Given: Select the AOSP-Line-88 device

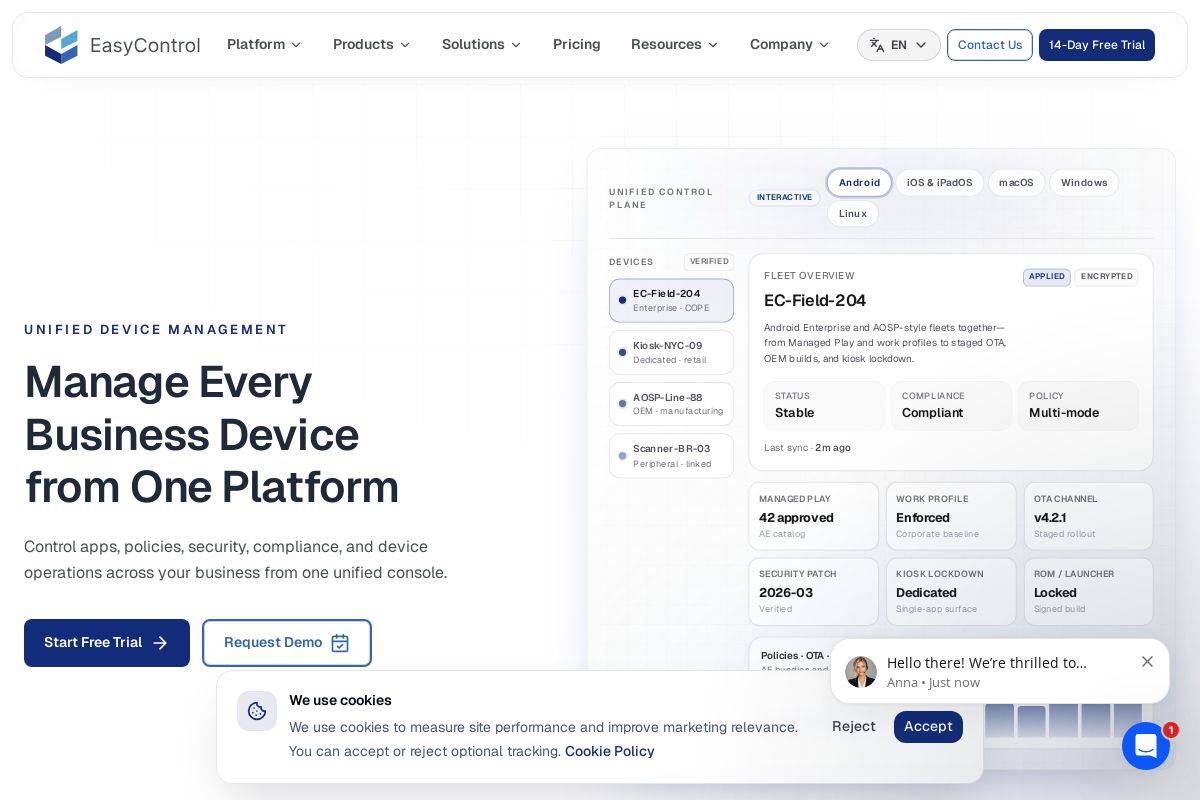Looking at the screenshot, I should [671, 404].
